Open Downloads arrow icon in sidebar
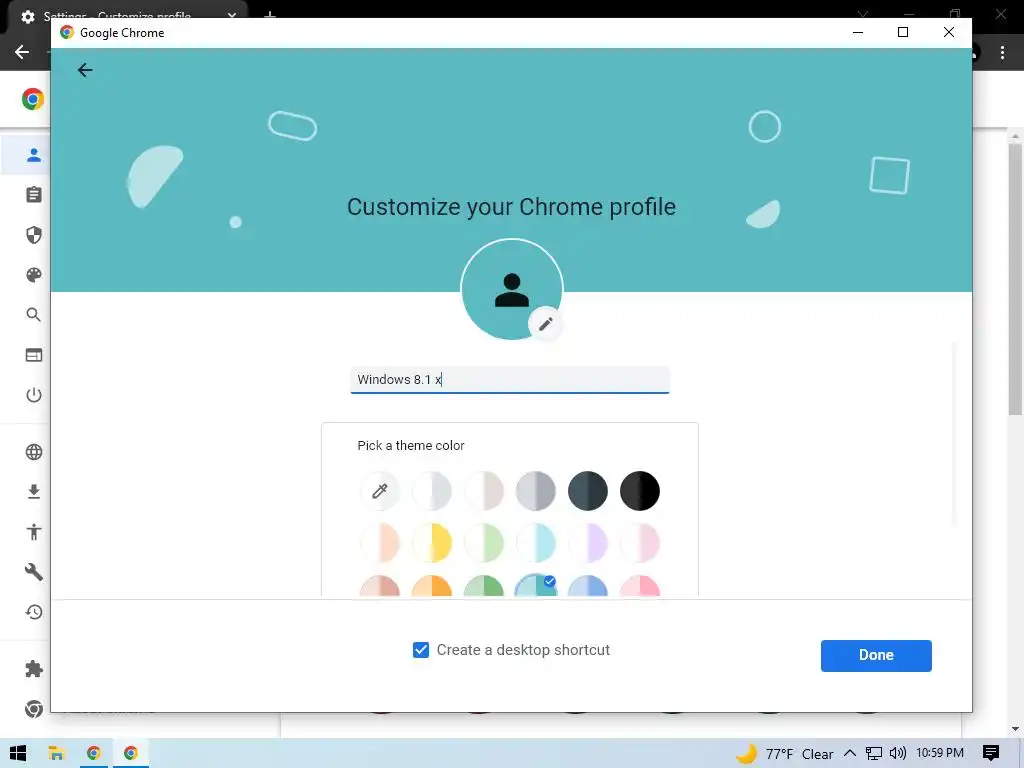Screen dimensions: 1024x768 click(x=34, y=492)
